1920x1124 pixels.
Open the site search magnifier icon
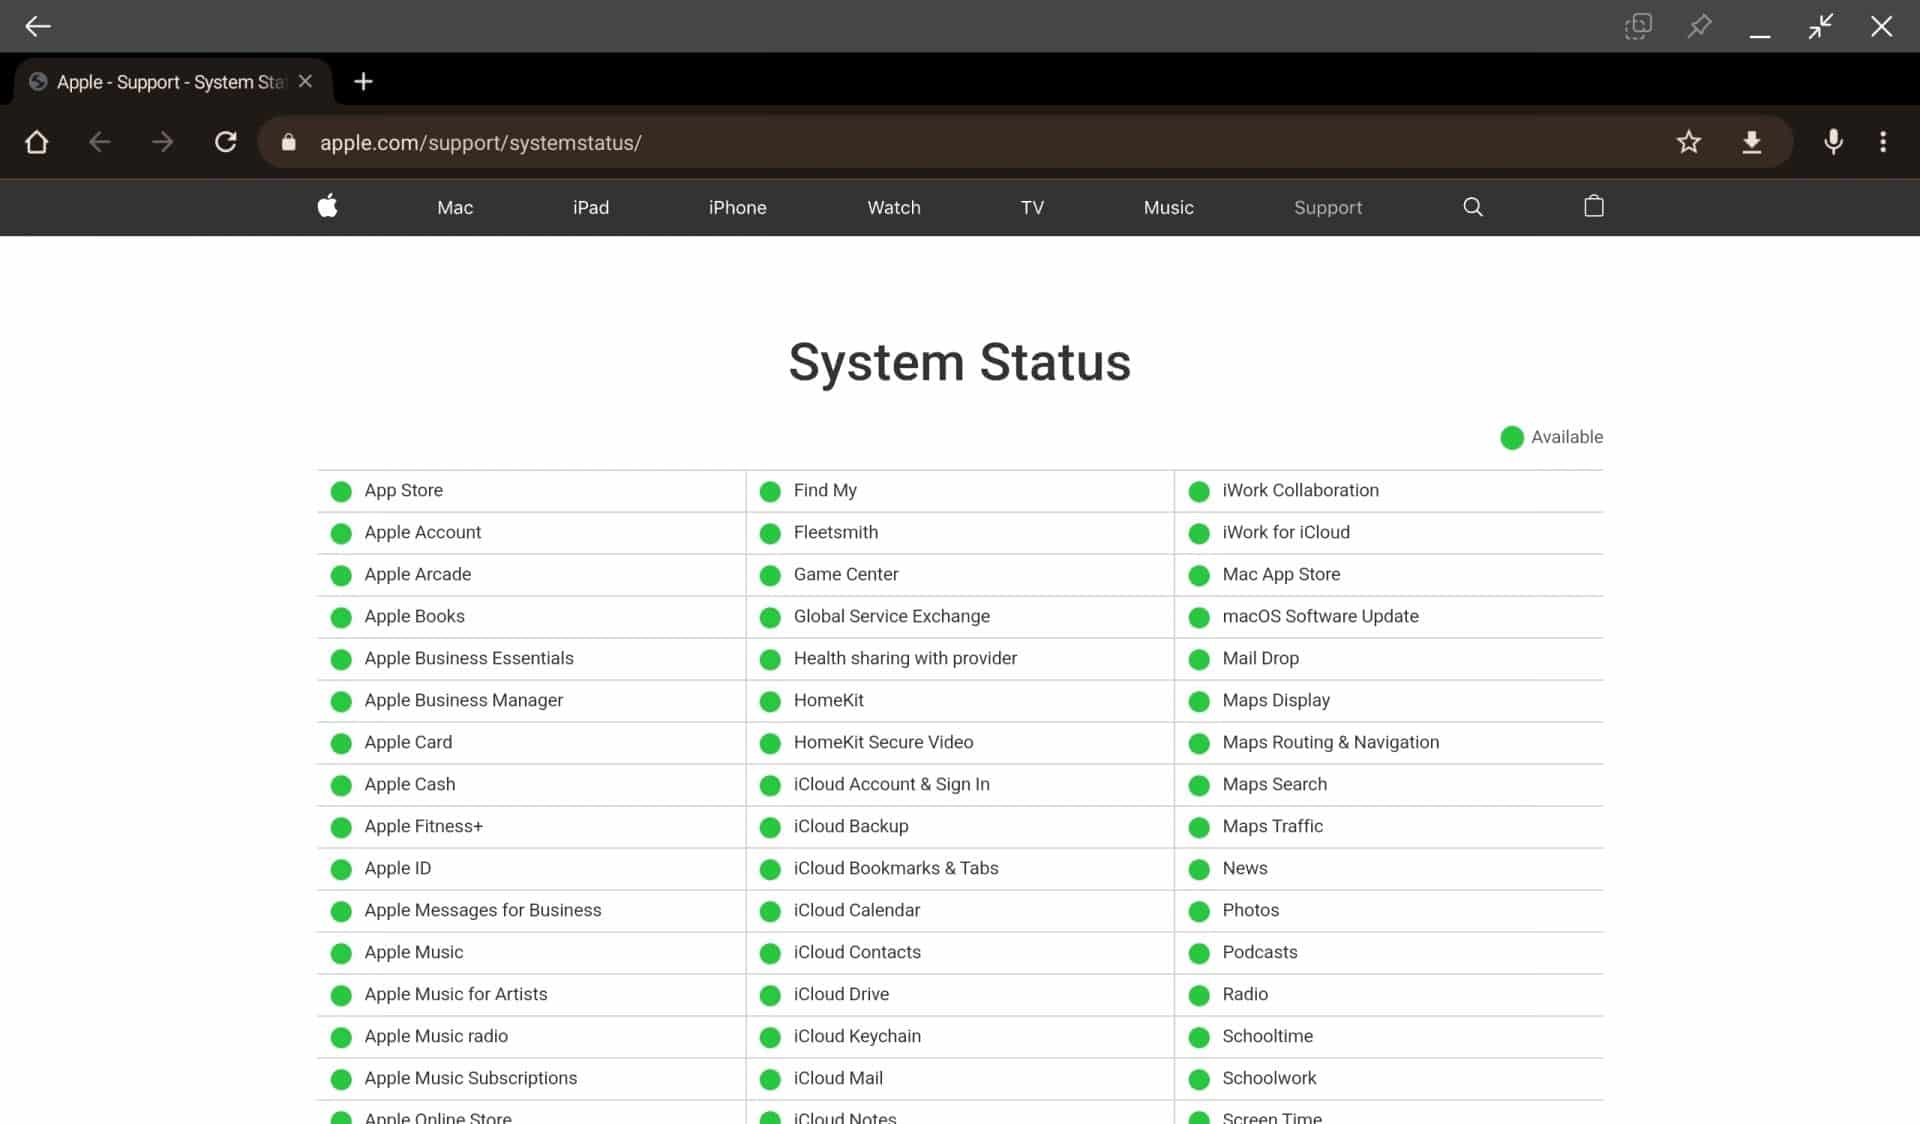click(1472, 207)
